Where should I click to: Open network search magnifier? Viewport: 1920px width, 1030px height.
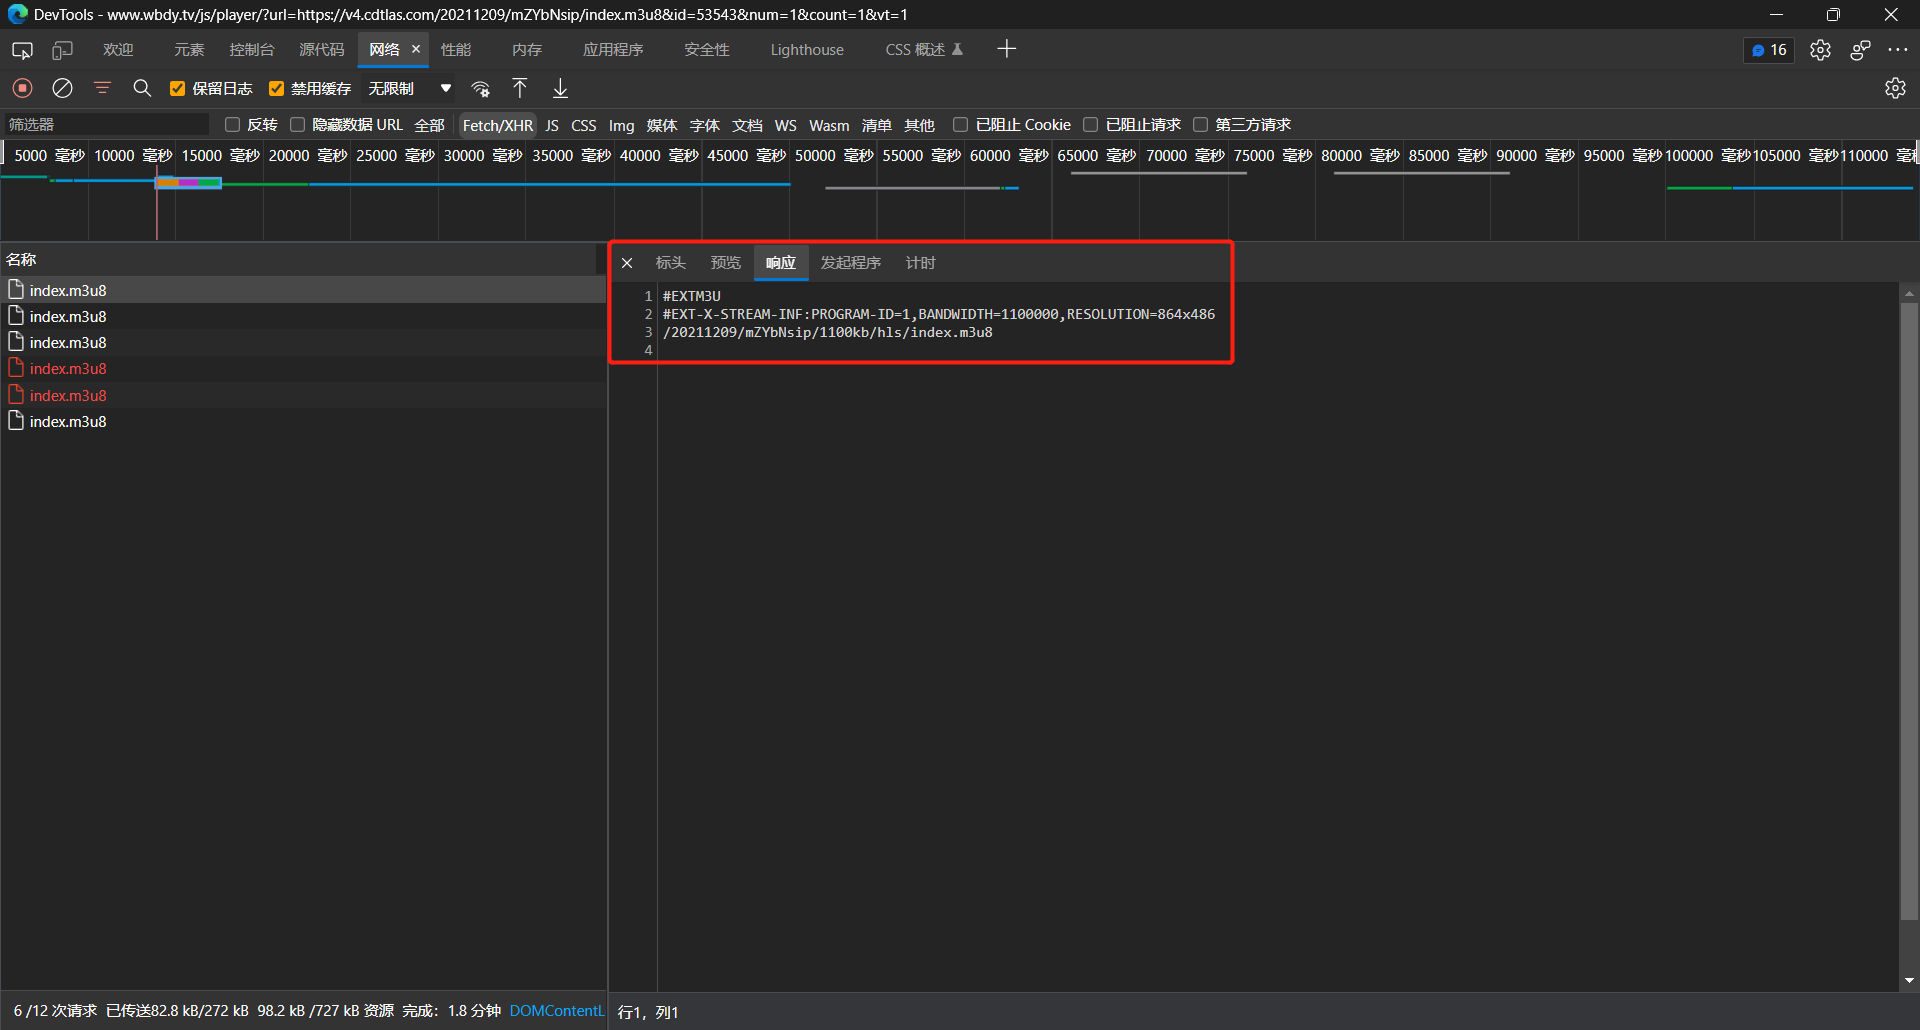coord(142,88)
